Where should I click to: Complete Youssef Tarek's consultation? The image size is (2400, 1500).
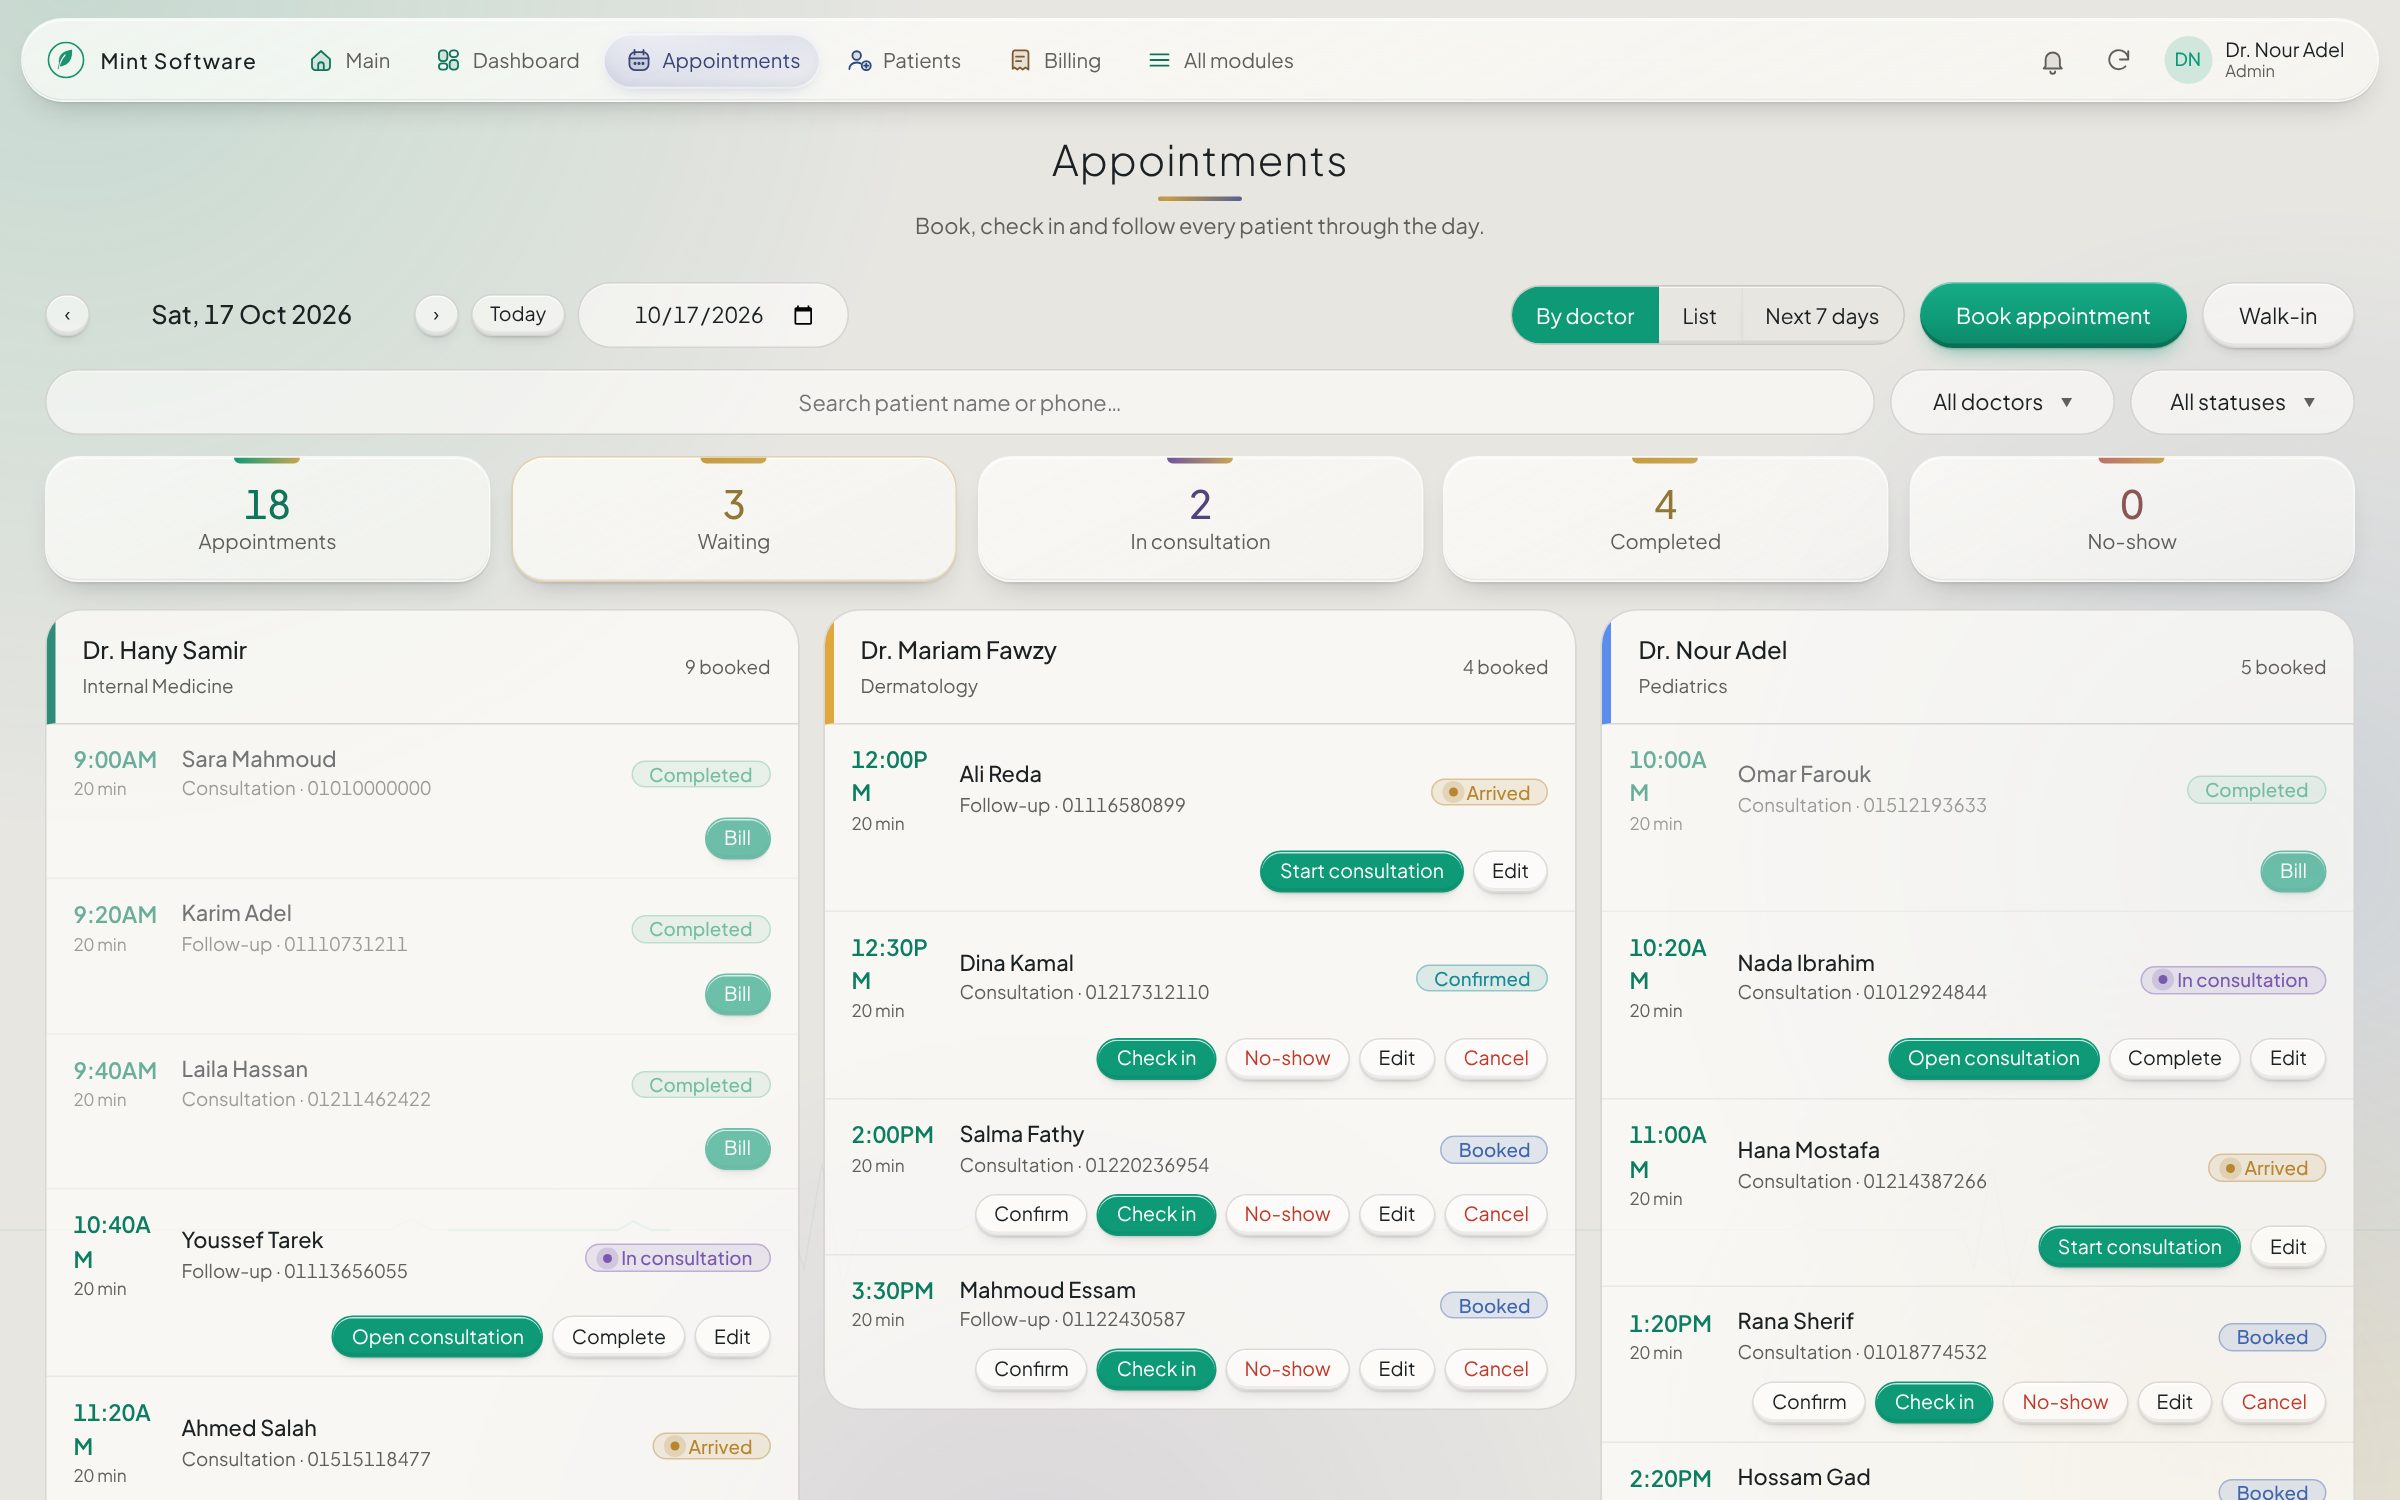point(618,1337)
